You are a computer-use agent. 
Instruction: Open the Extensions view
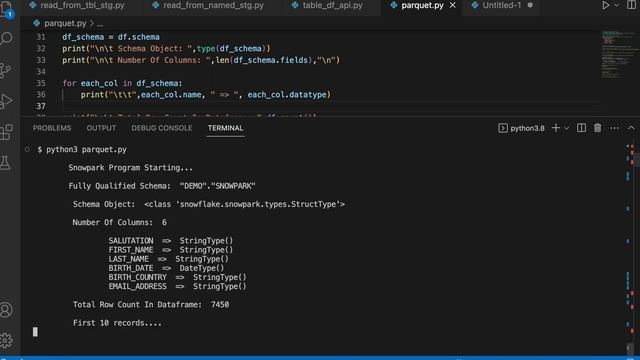tap(6, 132)
